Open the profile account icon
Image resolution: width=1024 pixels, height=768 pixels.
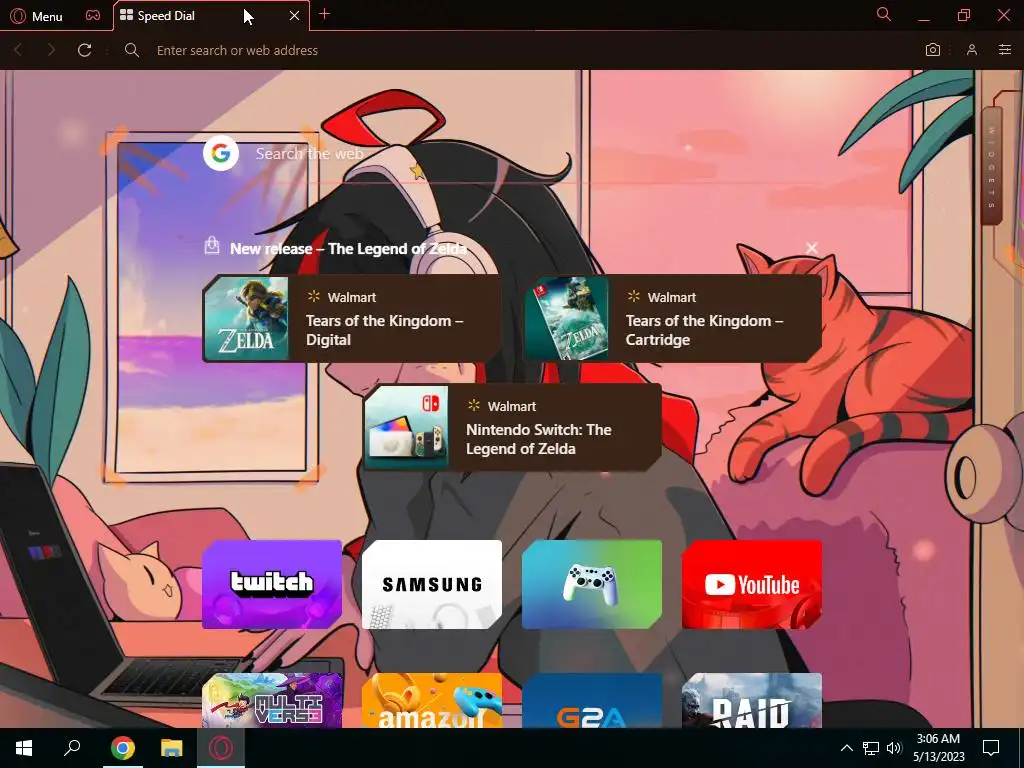pos(972,50)
